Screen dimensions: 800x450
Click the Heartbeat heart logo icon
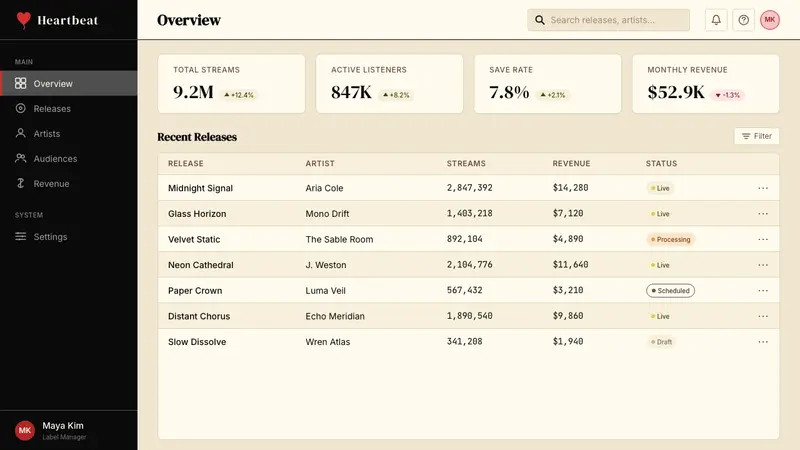pos(23,20)
